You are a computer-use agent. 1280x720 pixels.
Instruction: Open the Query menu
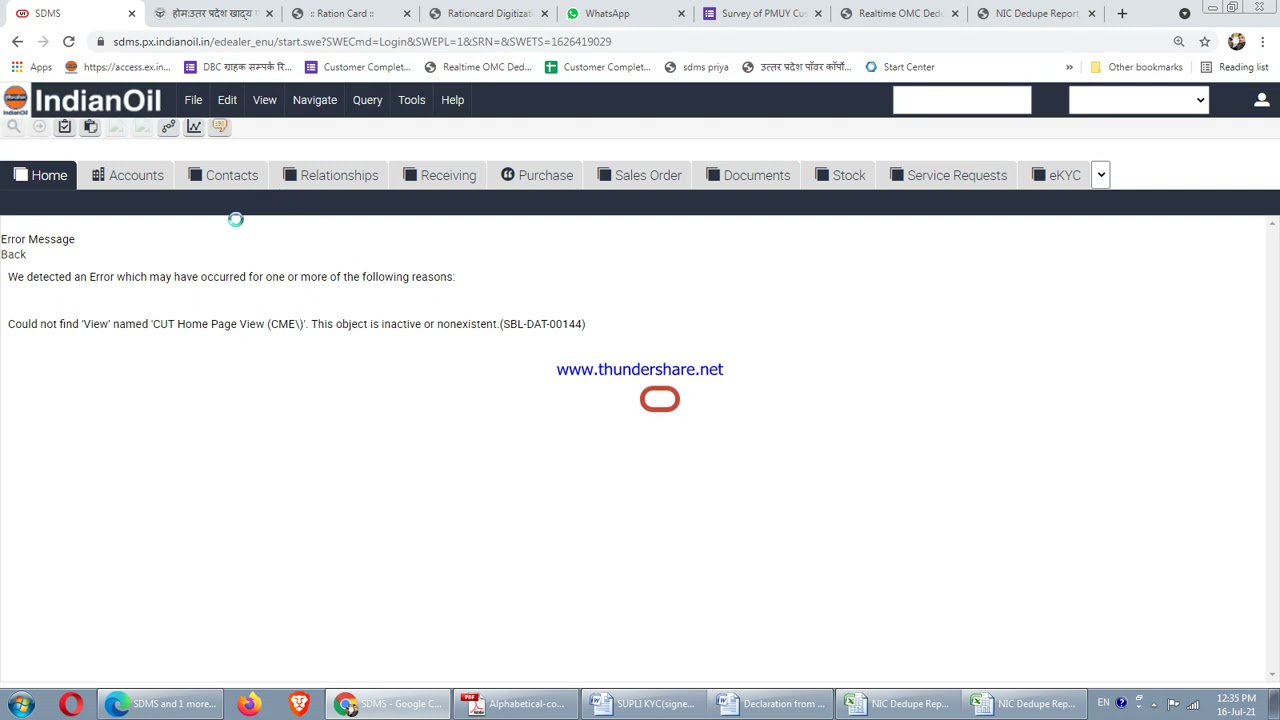367,100
